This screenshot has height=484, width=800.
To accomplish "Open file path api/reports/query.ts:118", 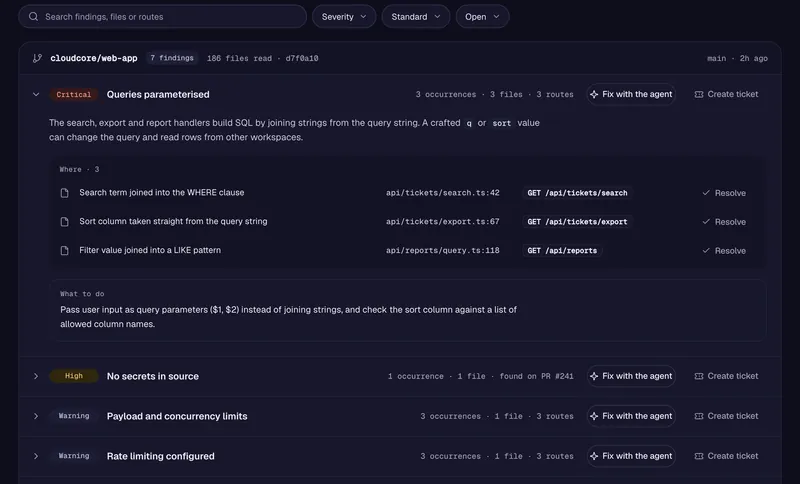I will pyautogui.click(x=443, y=250).
